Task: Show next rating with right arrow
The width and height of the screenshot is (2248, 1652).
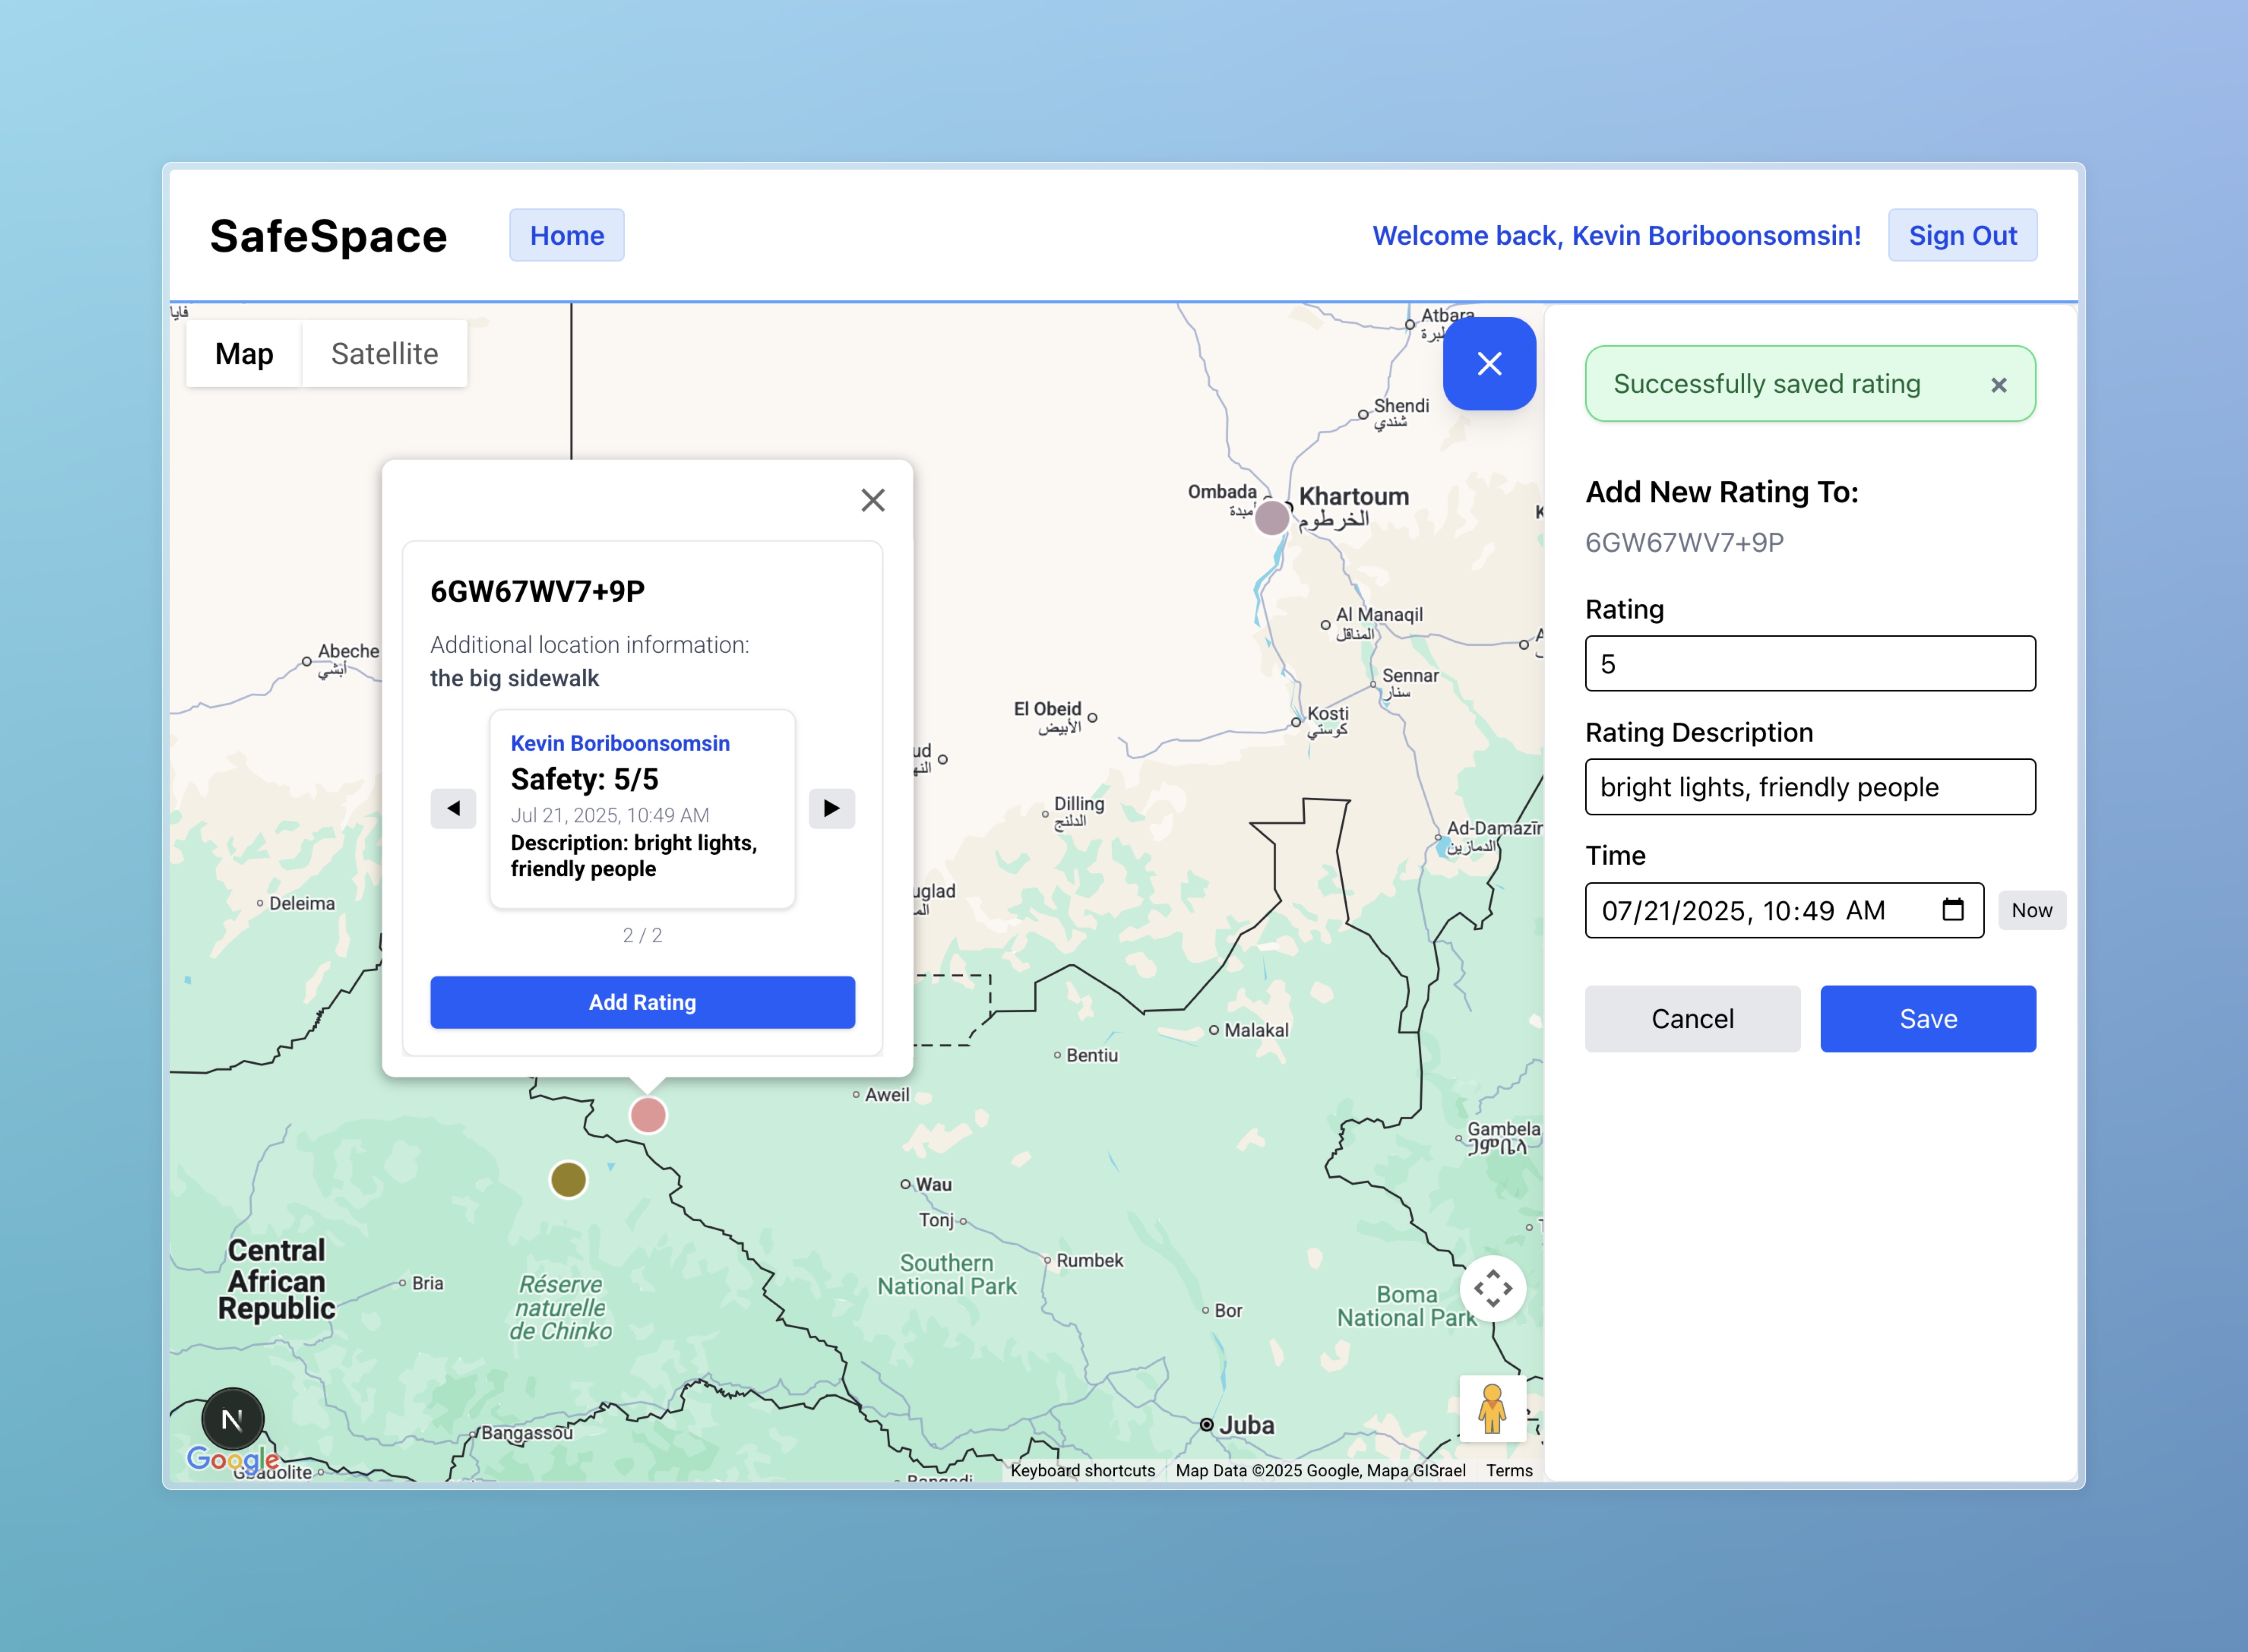Action: click(x=831, y=808)
